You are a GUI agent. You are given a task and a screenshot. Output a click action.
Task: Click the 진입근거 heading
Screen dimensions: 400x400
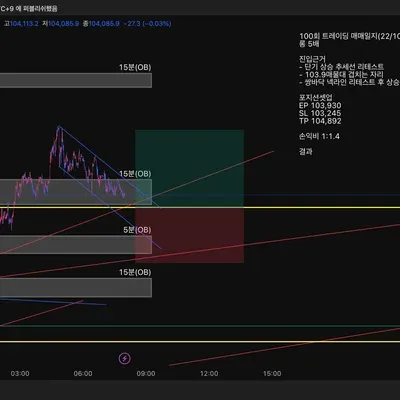coord(312,59)
